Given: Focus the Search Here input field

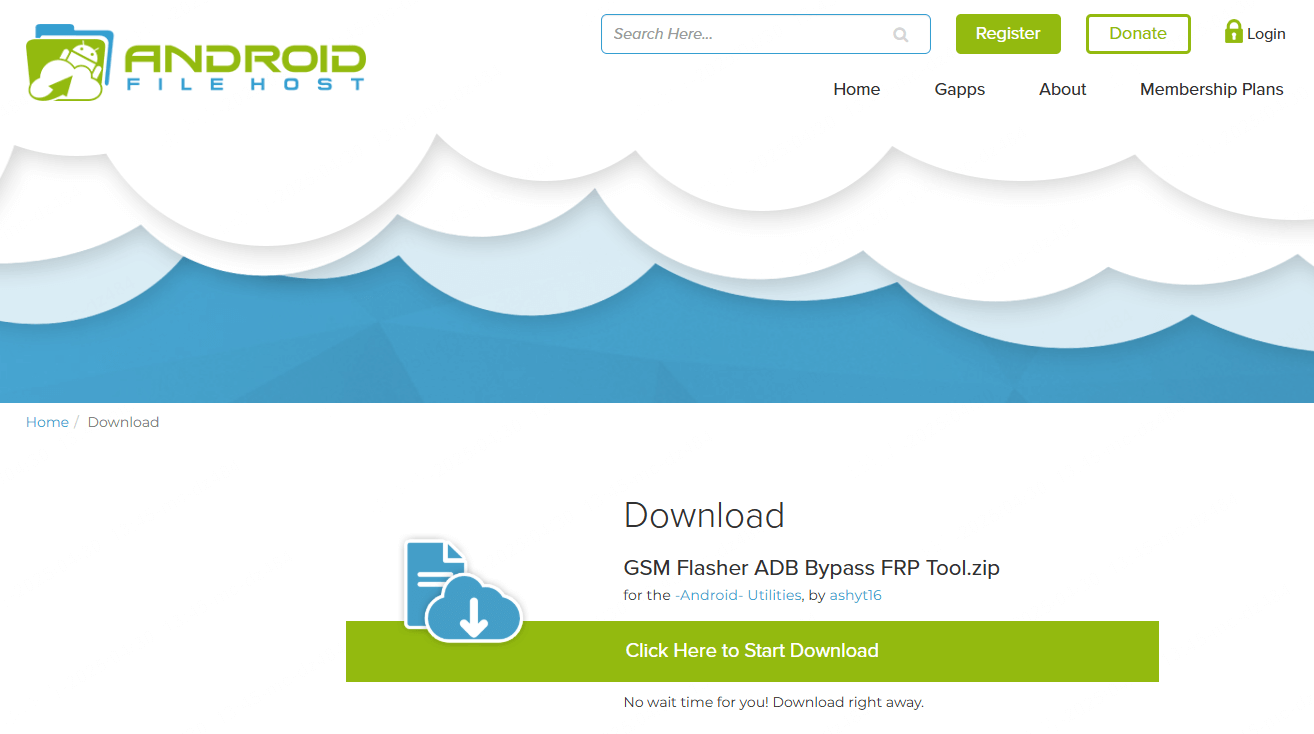Looking at the screenshot, I should click(x=766, y=34).
